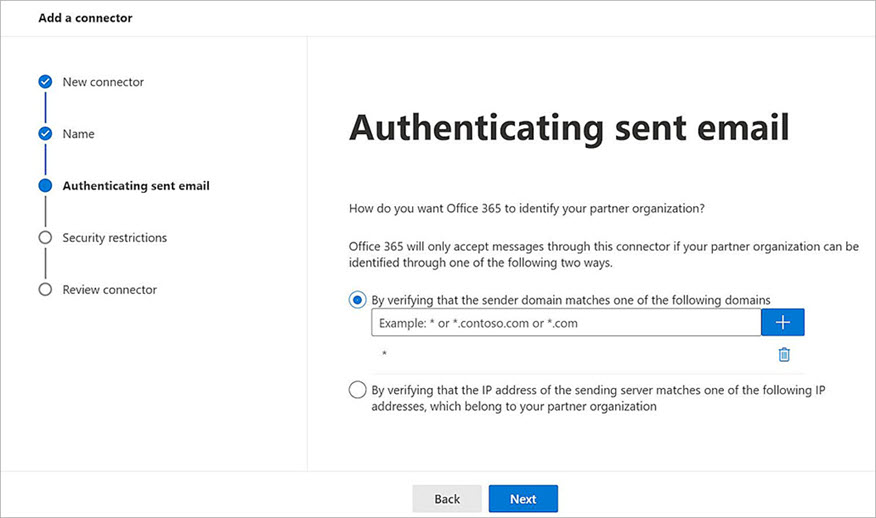Open the Review connector step label

point(109,290)
